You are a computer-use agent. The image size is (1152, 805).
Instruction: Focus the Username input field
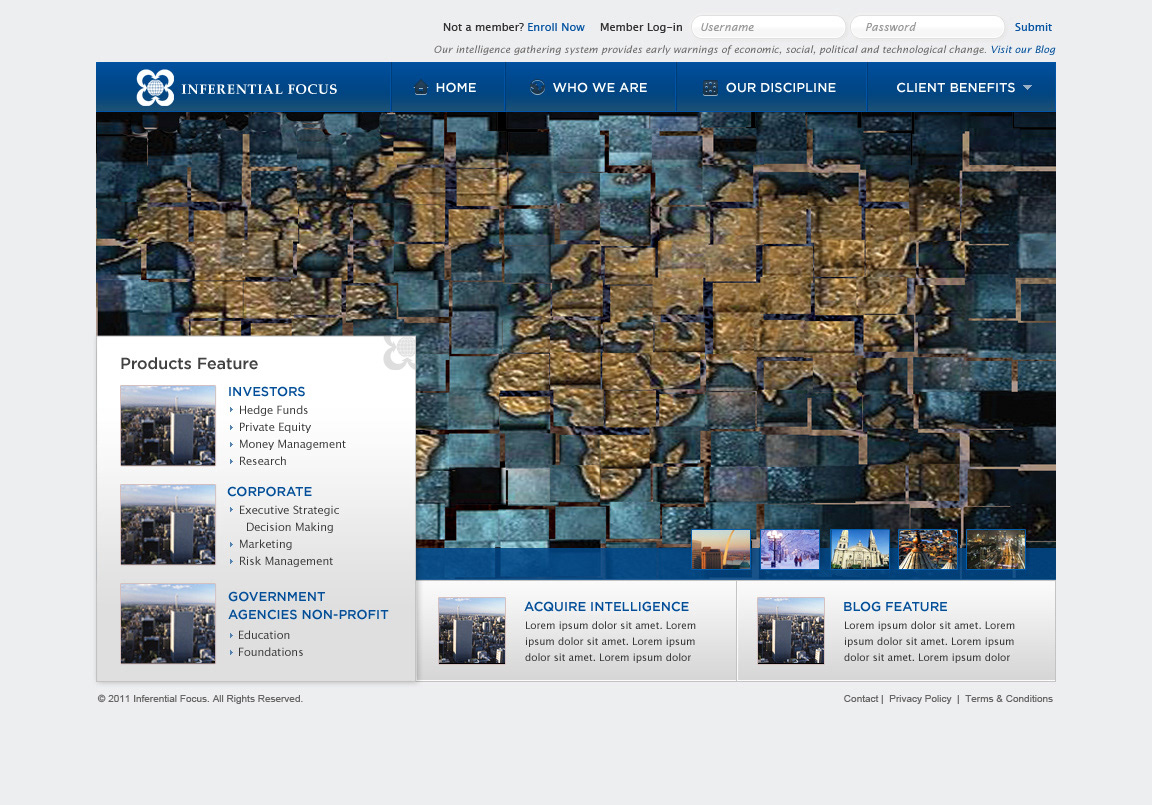tap(768, 27)
